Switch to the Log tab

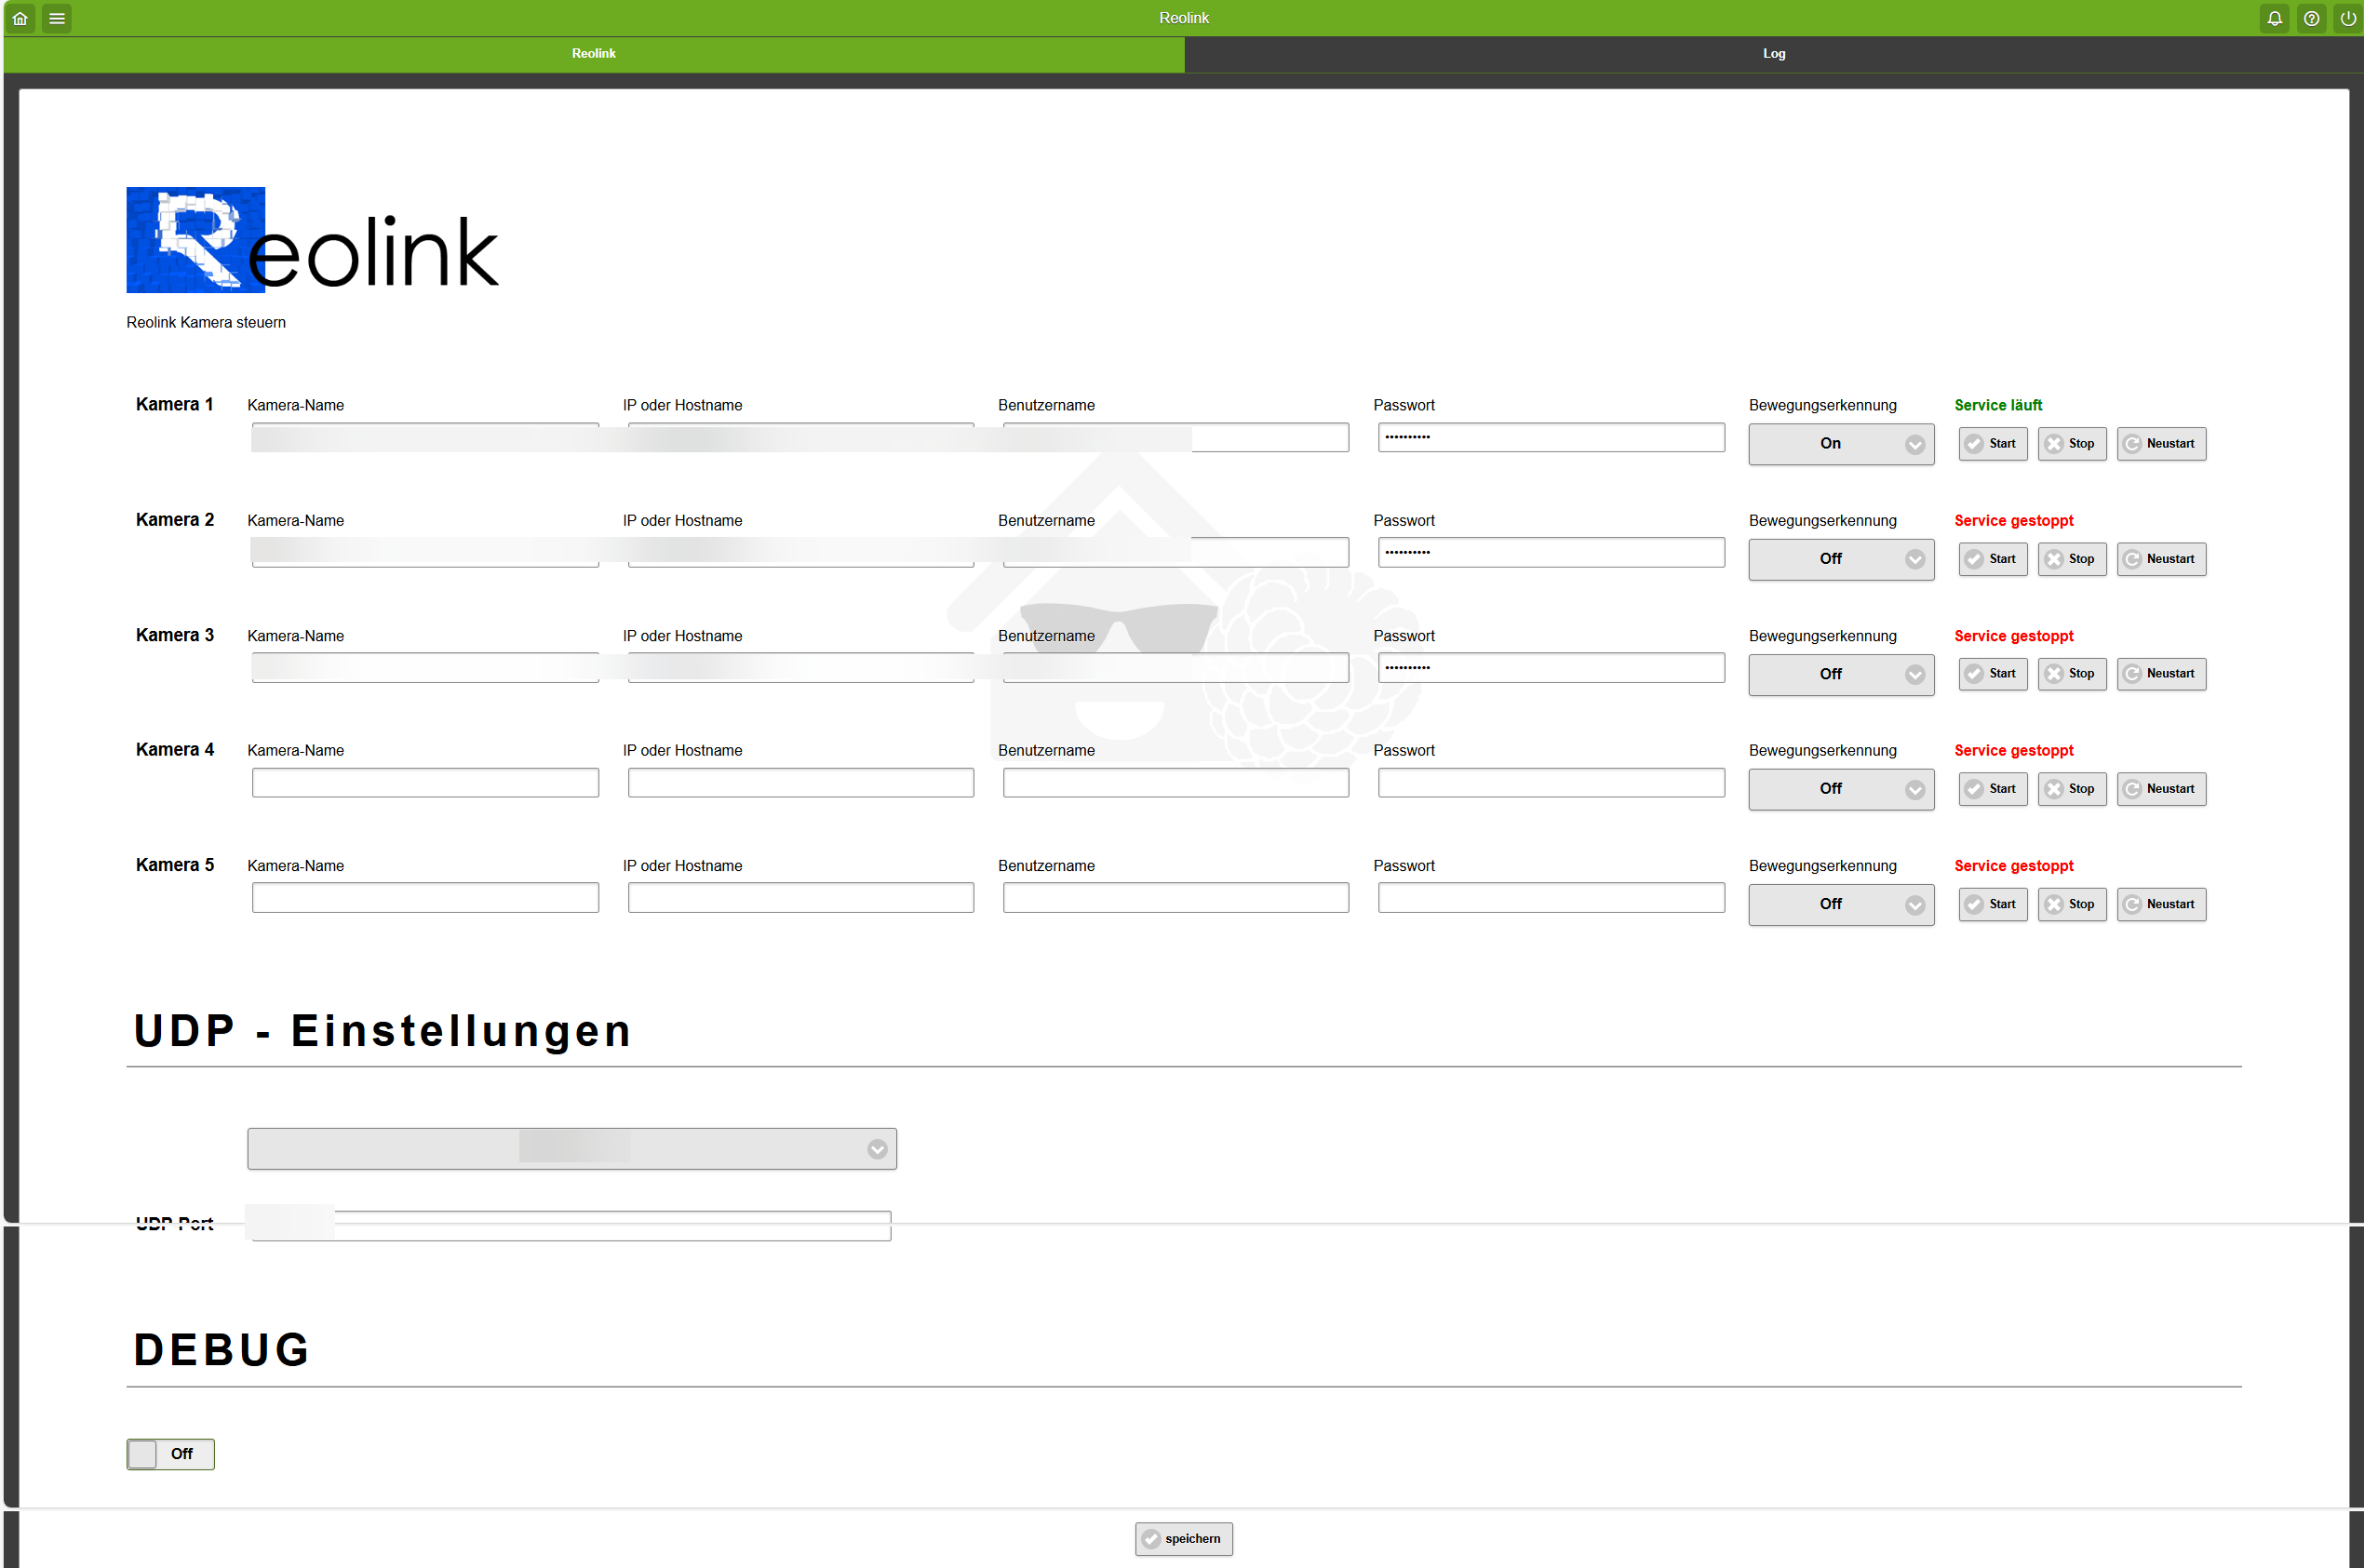pyautogui.click(x=1773, y=54)
